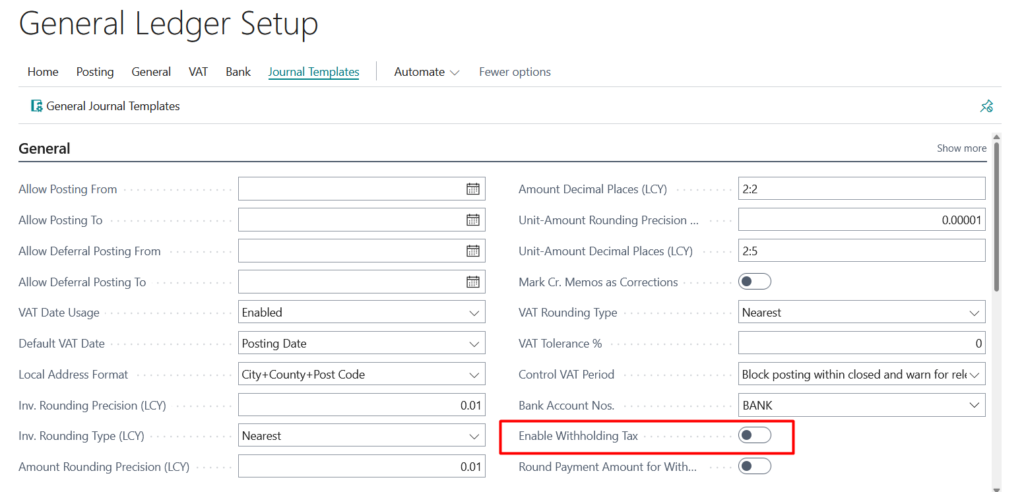Expand the Bank Account Nos. dropdown
This screenshot has width=1024, height=492.
point(973,405)
